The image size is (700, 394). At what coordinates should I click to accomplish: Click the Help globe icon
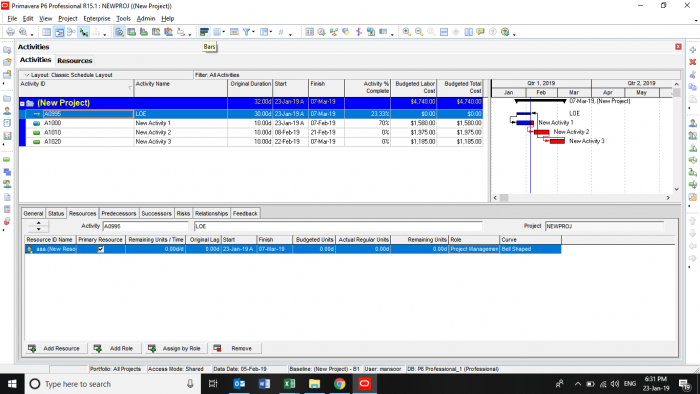[505, 32]
